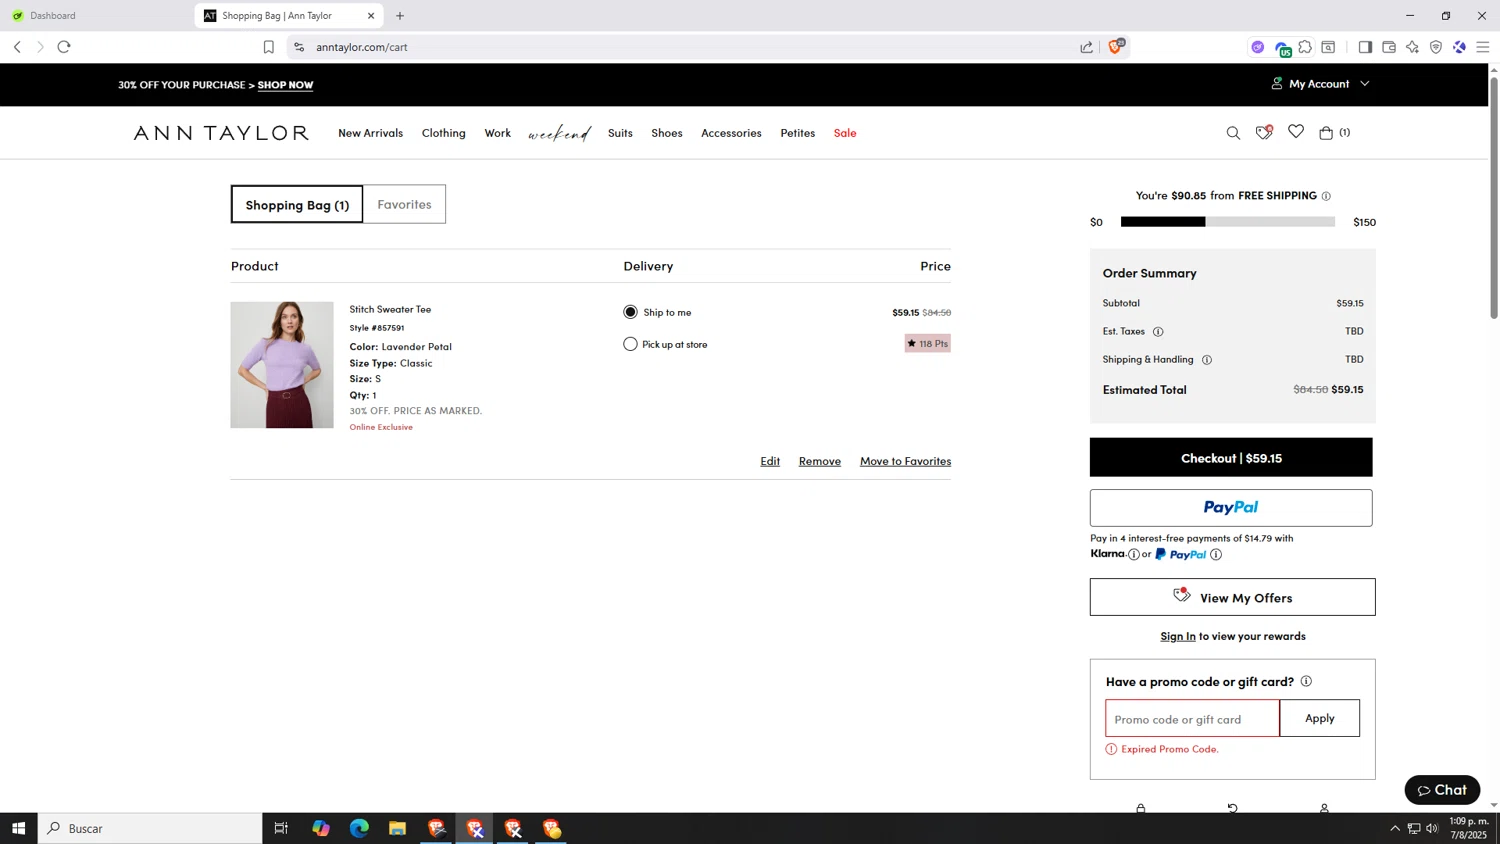Open browser hamburger menu
Viewport: 1500px width, 844px height.
click(1483, 47)
